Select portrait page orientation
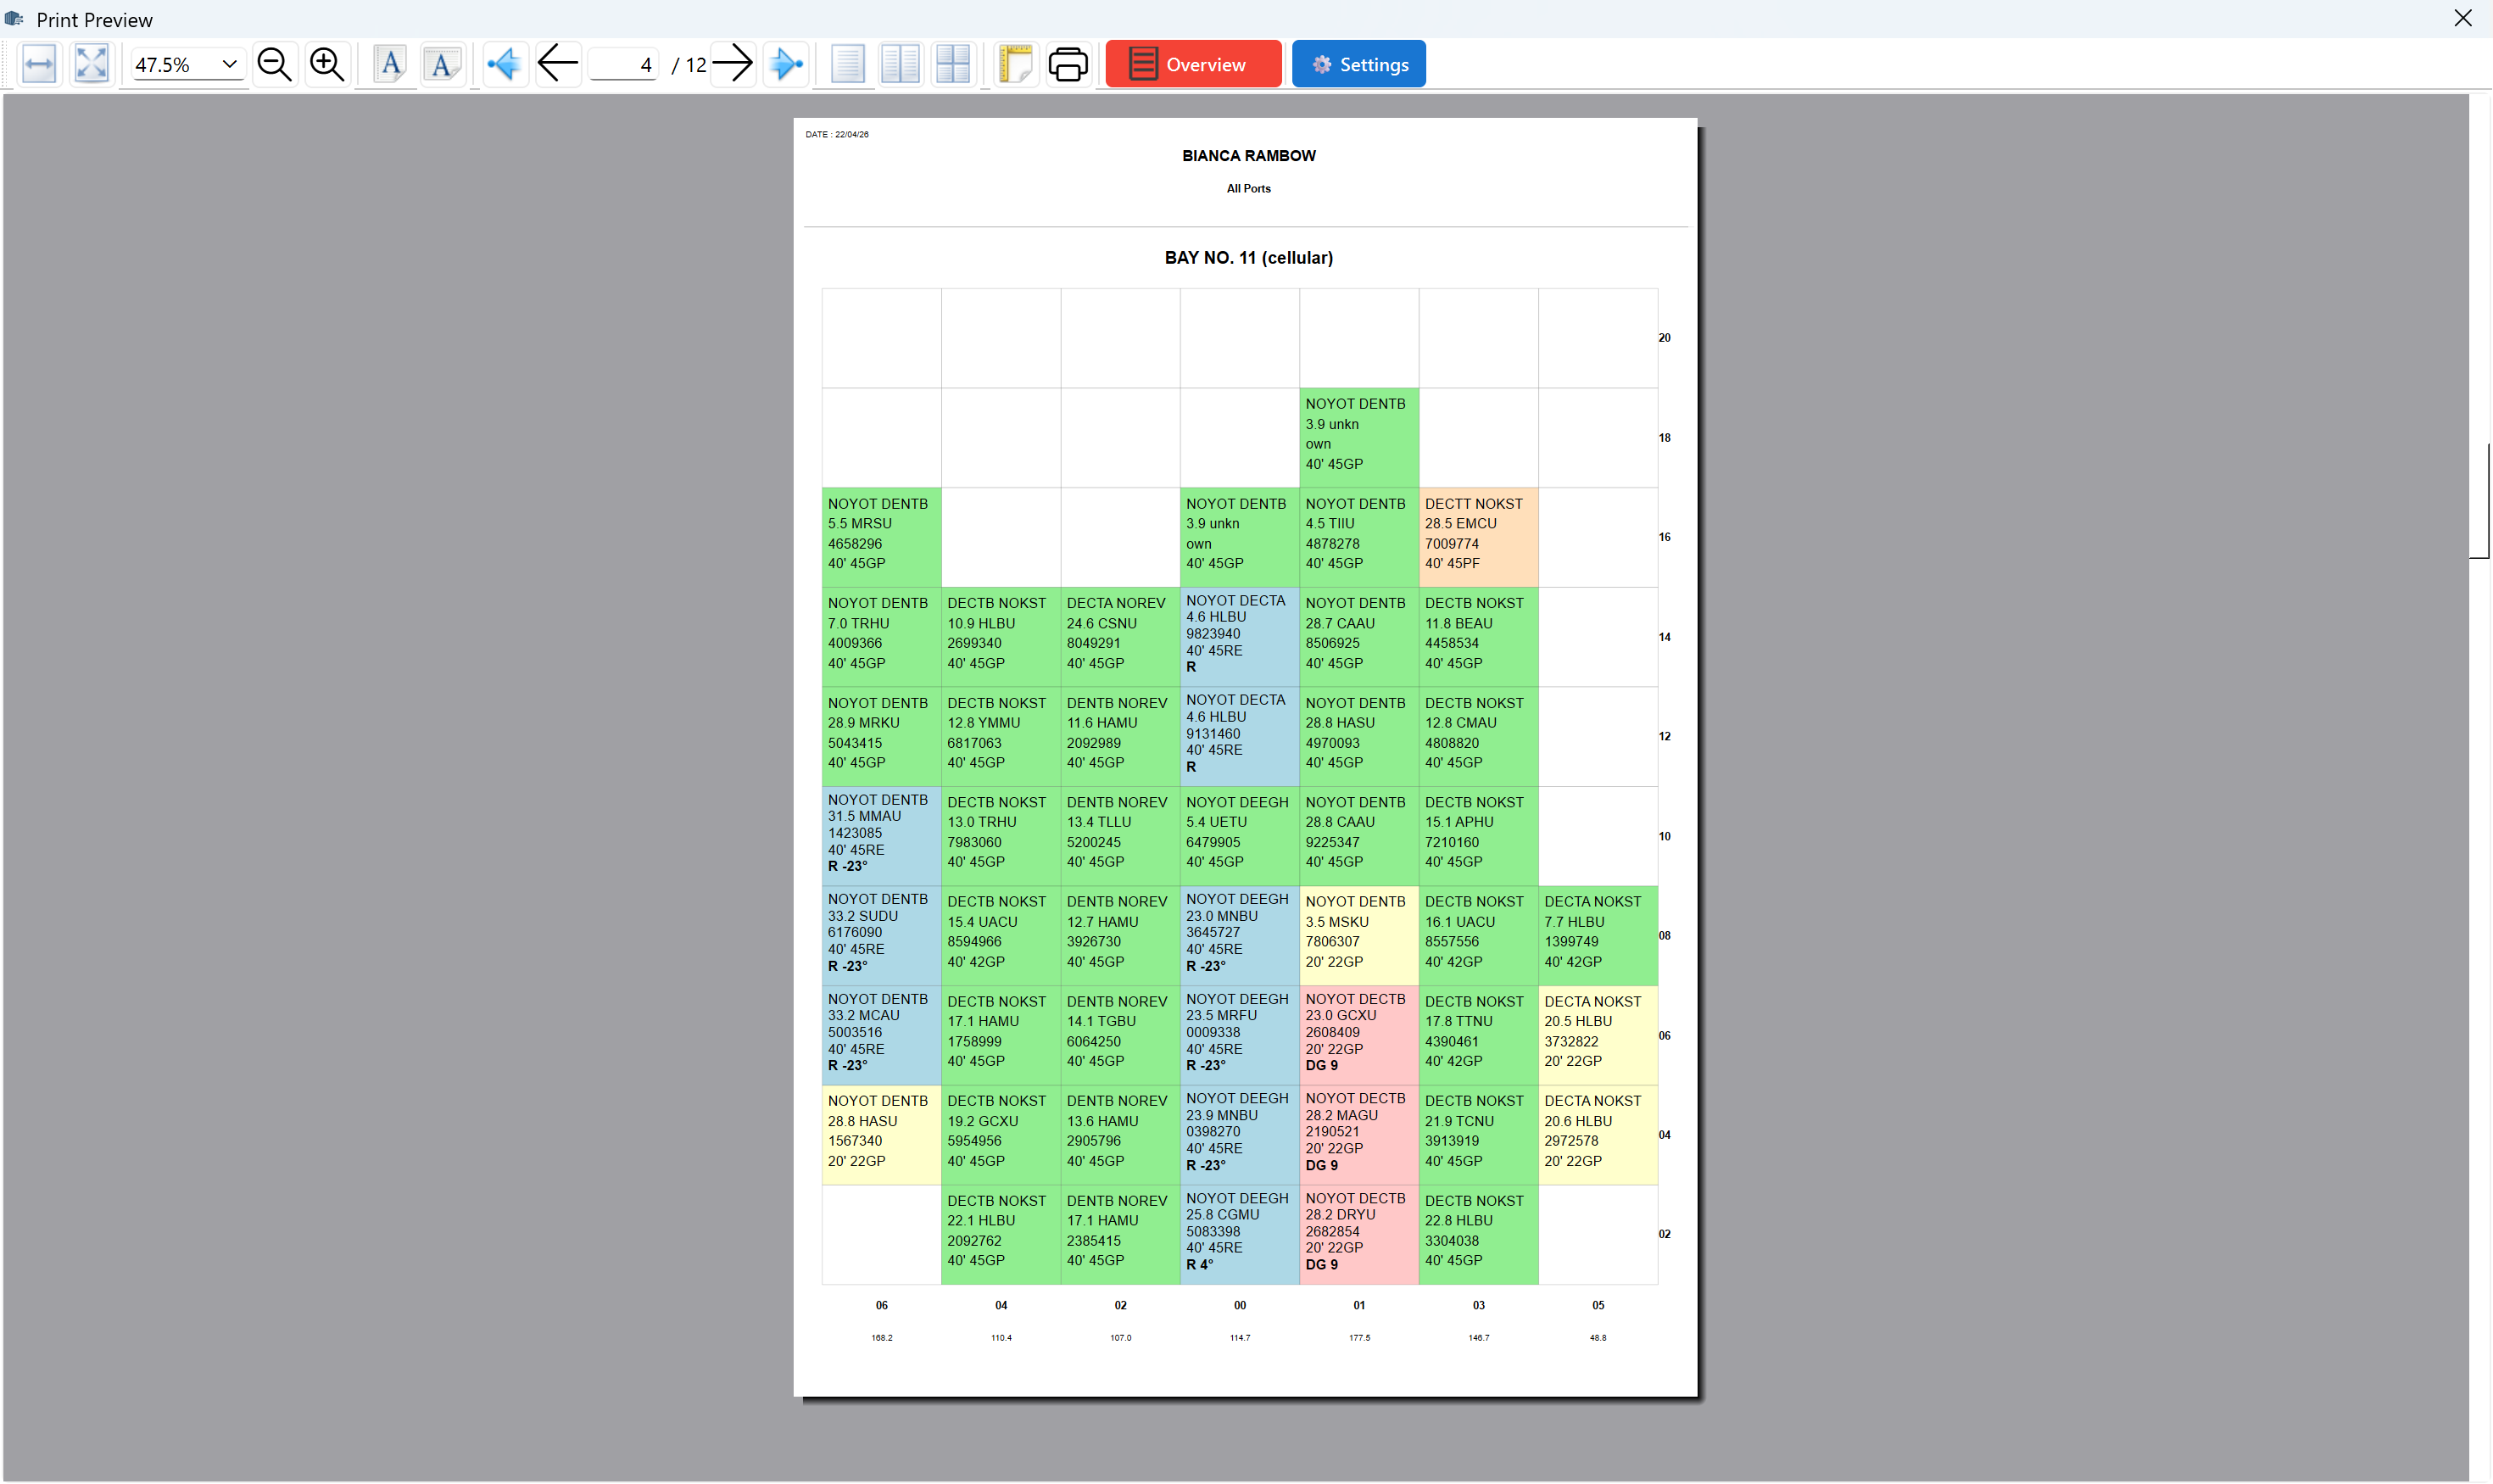2493x1484 pixels. pos(390,64)
